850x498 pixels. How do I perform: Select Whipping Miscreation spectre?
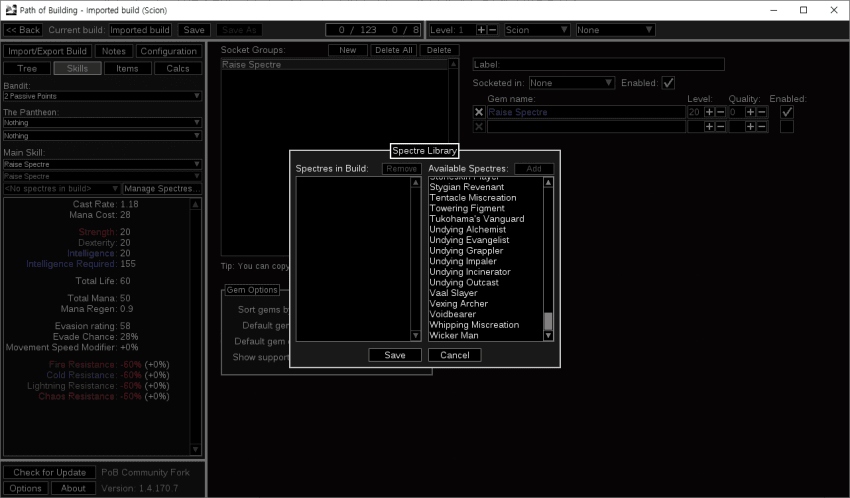click(x=474, y=325)
